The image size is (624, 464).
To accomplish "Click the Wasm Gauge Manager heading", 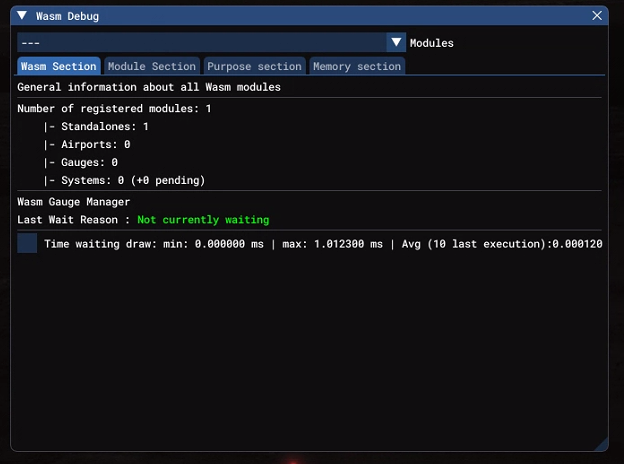I will tap(73, 202).
